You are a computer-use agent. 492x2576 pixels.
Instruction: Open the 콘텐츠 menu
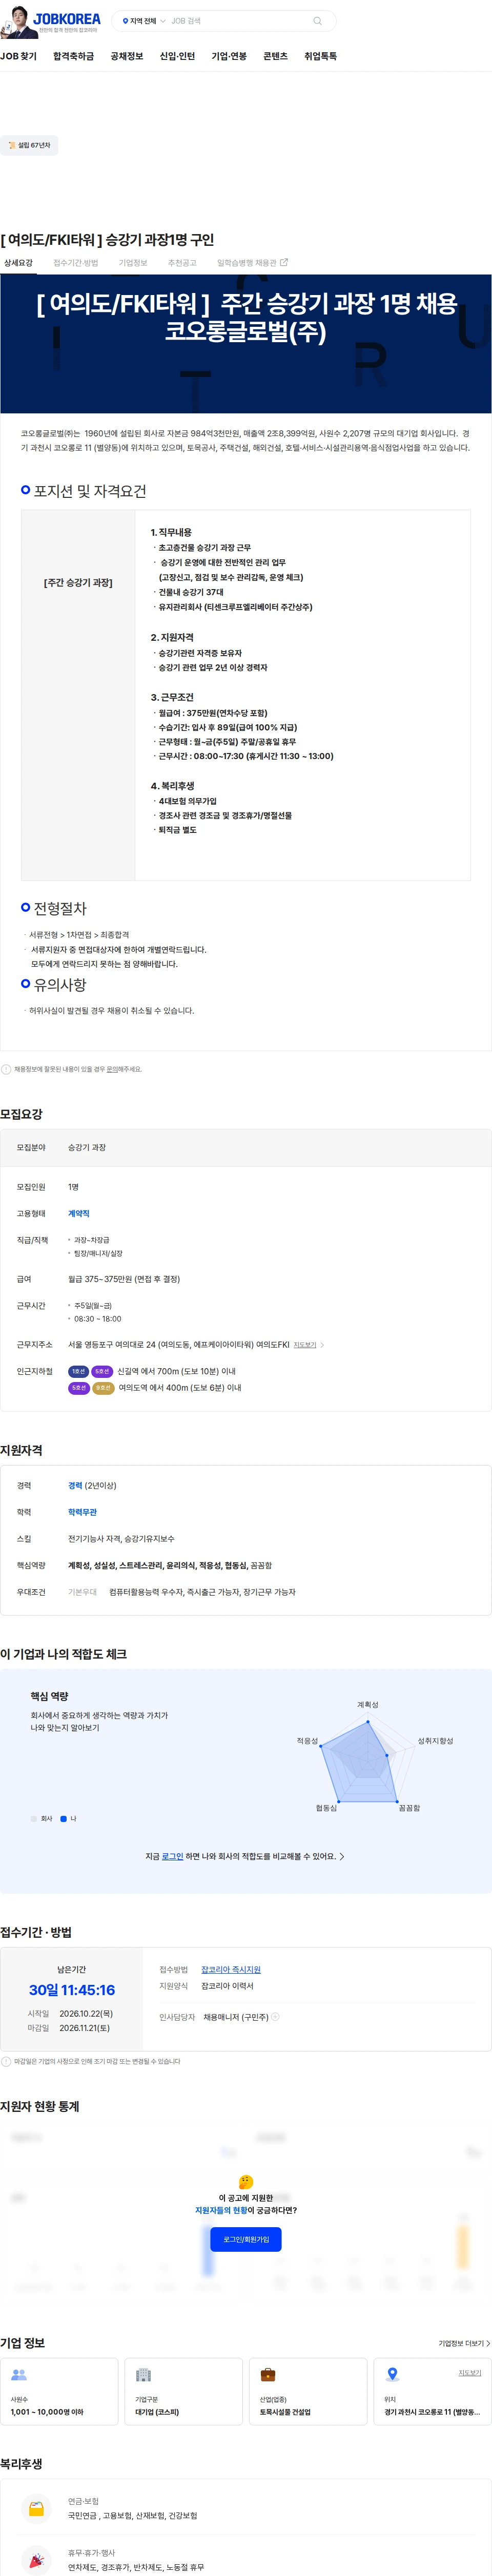point(275,56)
